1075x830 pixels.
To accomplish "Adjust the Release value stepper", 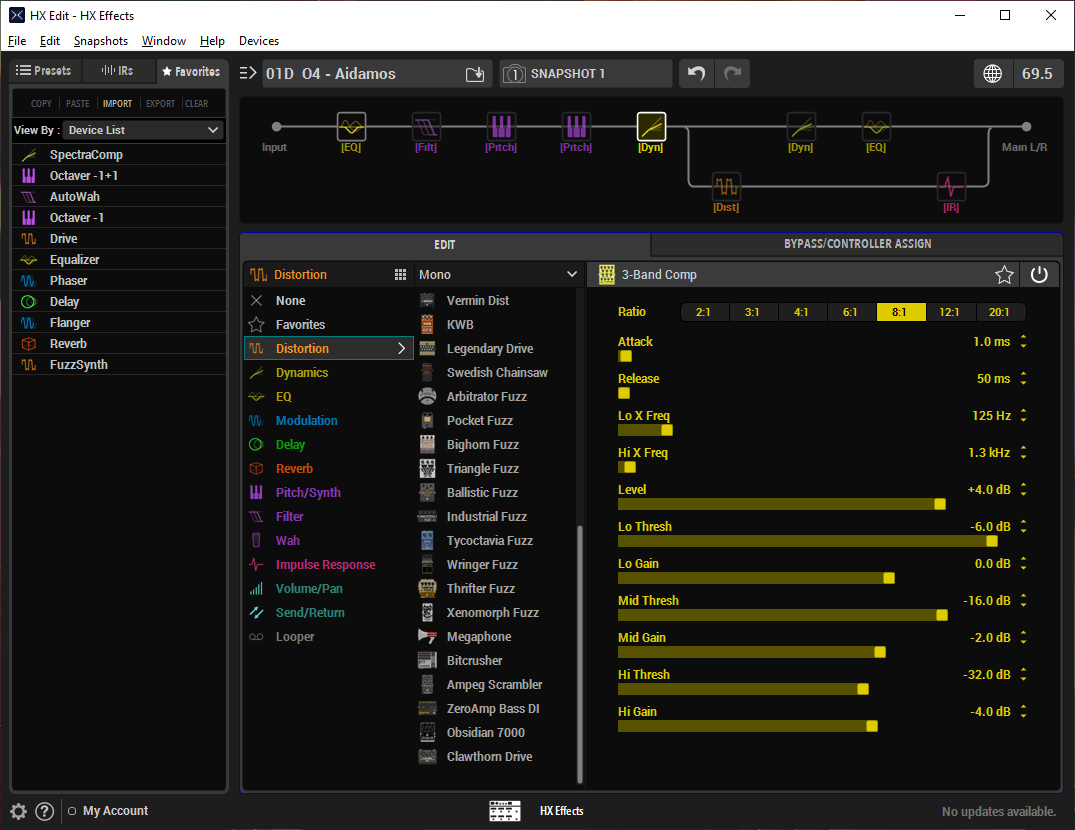I will pos(1024,378).
